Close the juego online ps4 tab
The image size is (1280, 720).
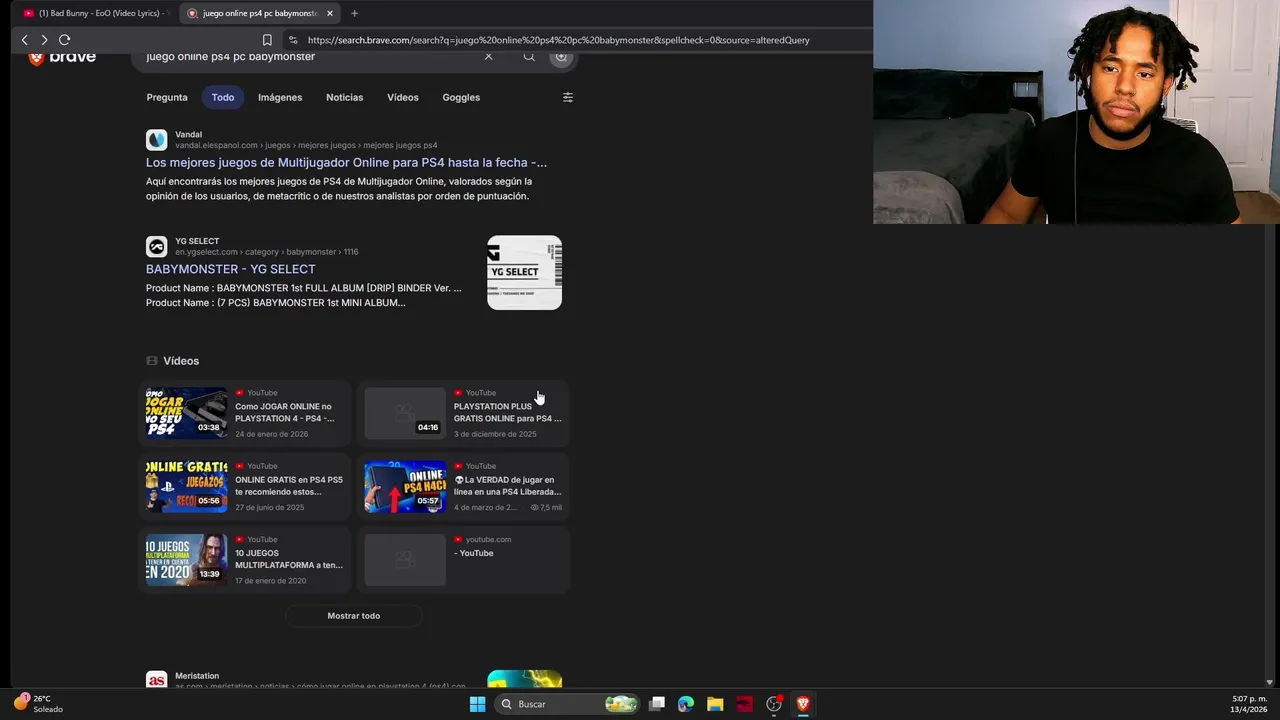tap(330, 13)
